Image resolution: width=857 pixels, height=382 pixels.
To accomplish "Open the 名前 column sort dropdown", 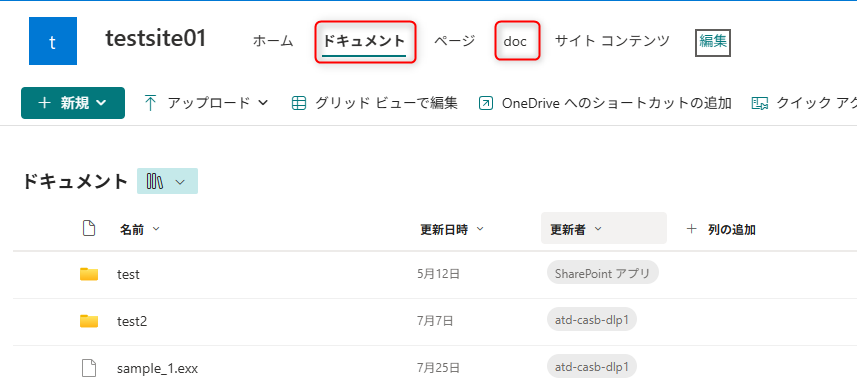I will click(x=156, y=229).
